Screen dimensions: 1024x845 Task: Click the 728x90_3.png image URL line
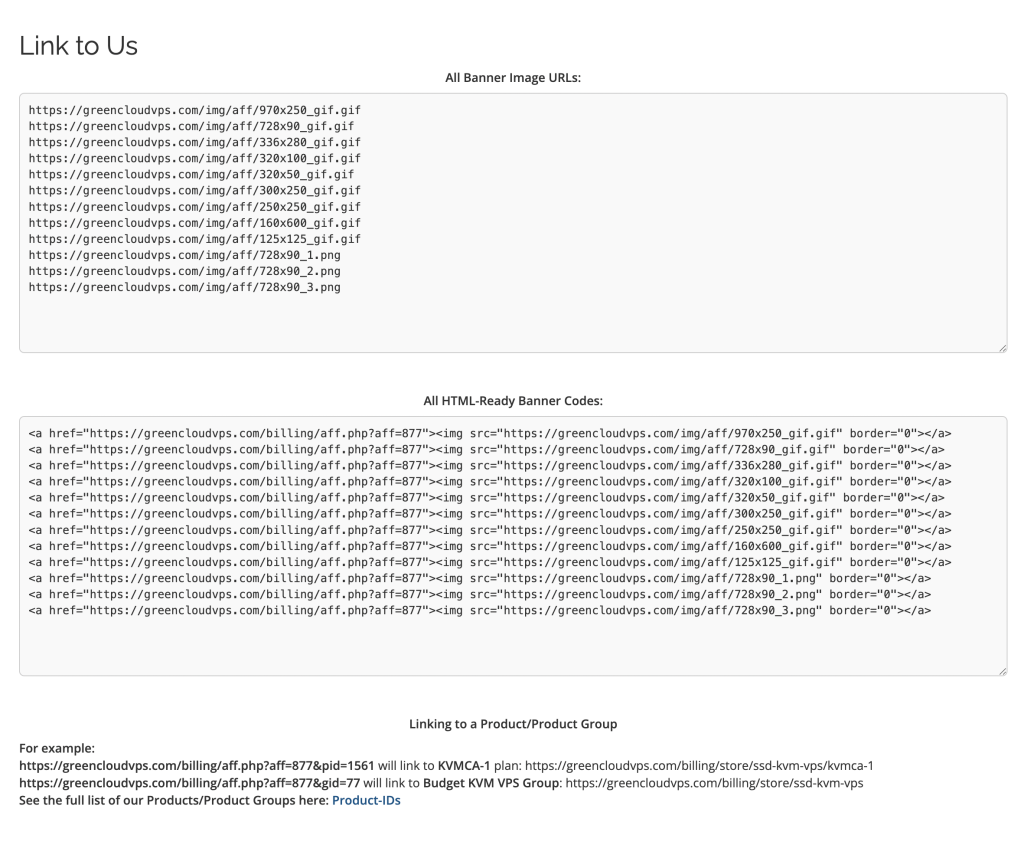click(x=184, y=287)
